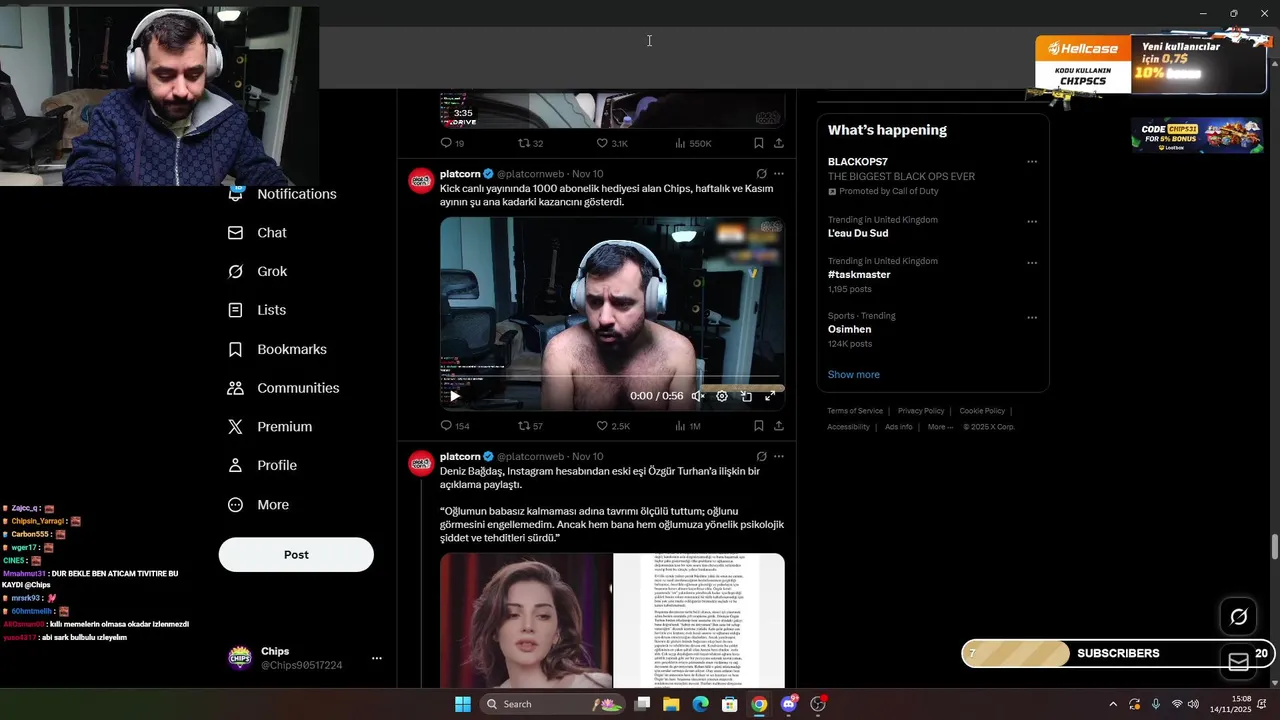
Task: Enter fullscreen on the tweet video
Action: (770, 396)
